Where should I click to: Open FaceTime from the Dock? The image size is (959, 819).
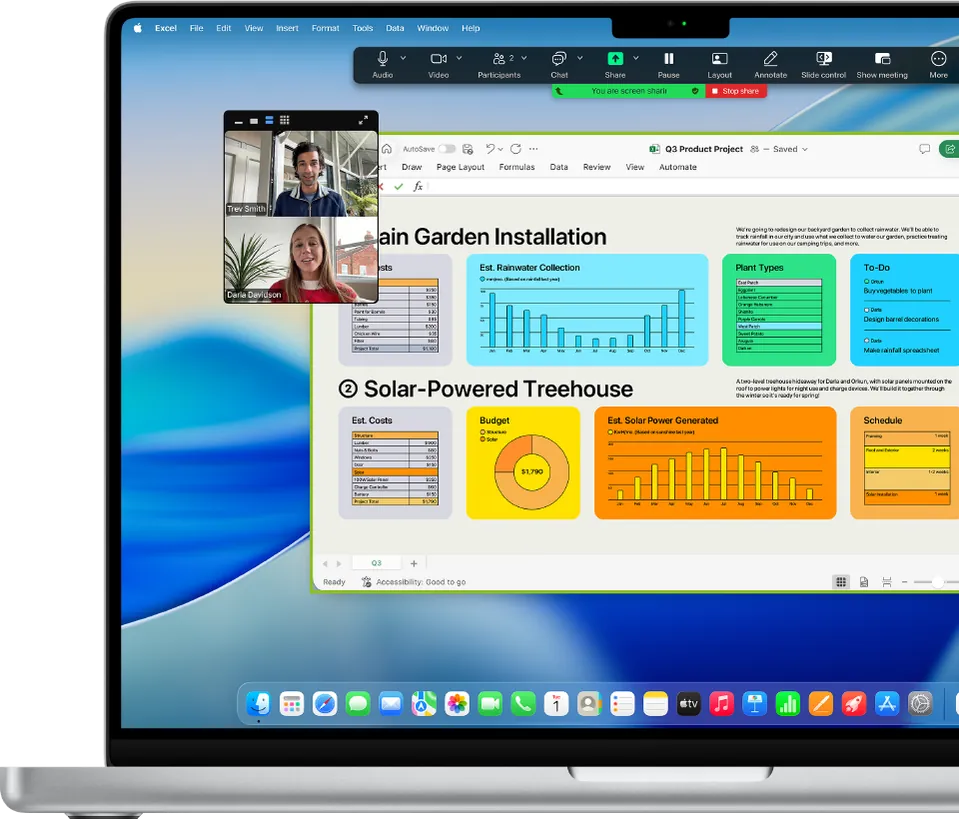tap(490, 704)
